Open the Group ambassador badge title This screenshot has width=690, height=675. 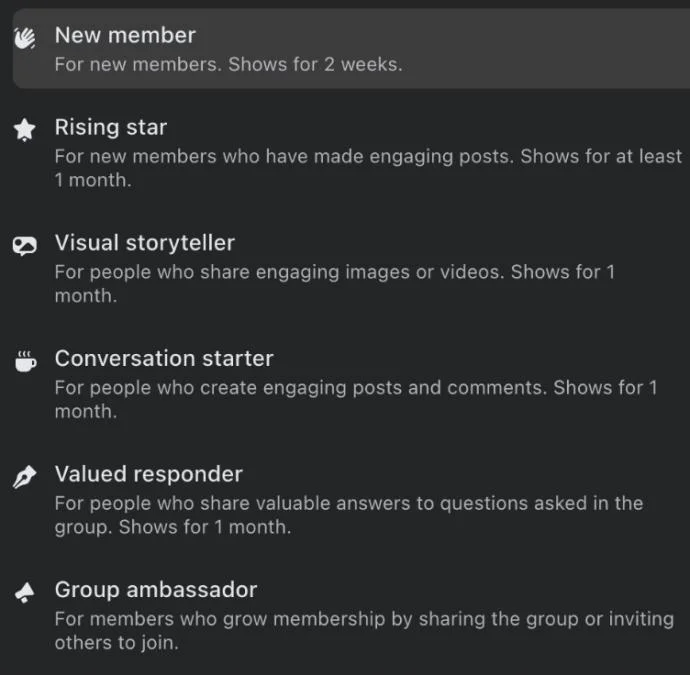click(x=156, y=590)
